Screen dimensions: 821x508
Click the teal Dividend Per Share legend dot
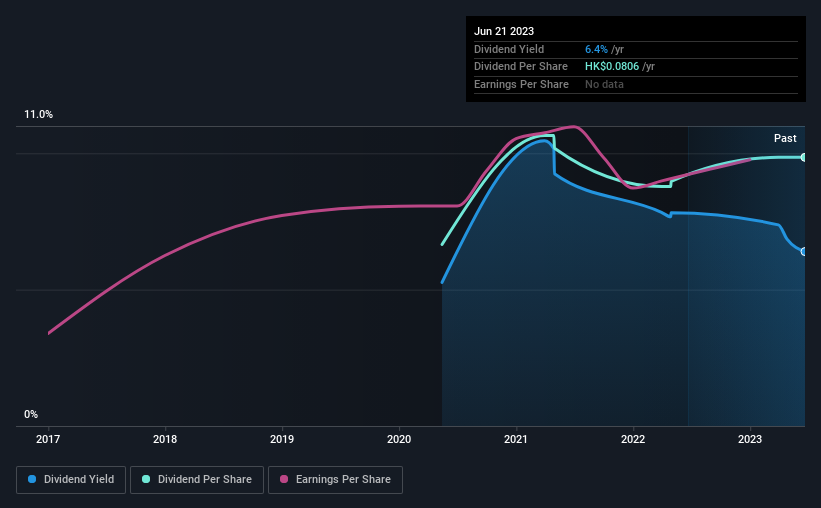(x=146, y=479)
